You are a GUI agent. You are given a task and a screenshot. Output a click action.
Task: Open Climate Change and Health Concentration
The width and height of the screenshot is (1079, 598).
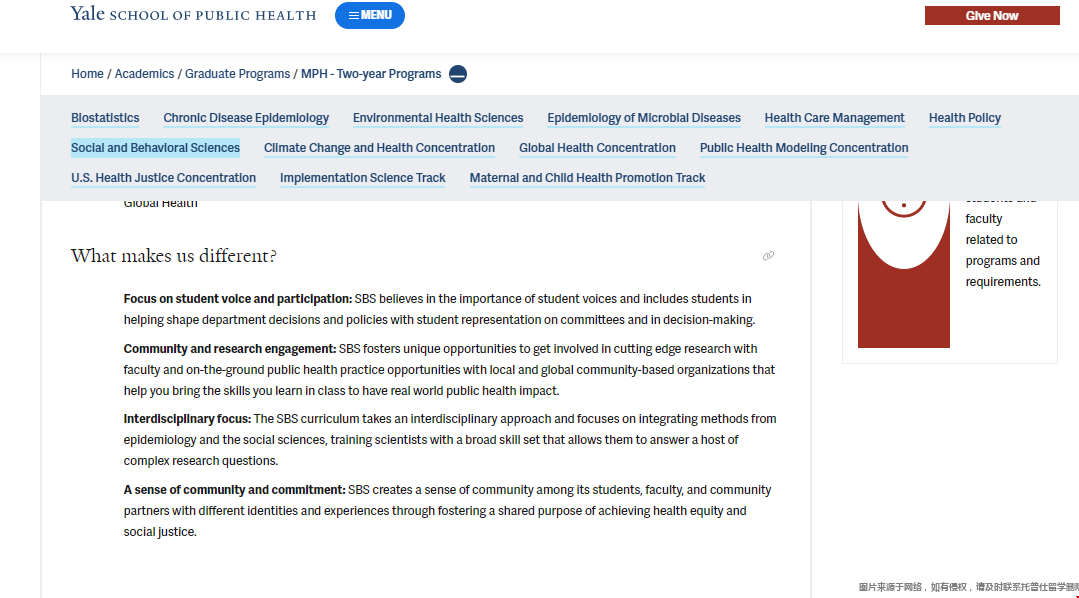(x=379, y=148)
